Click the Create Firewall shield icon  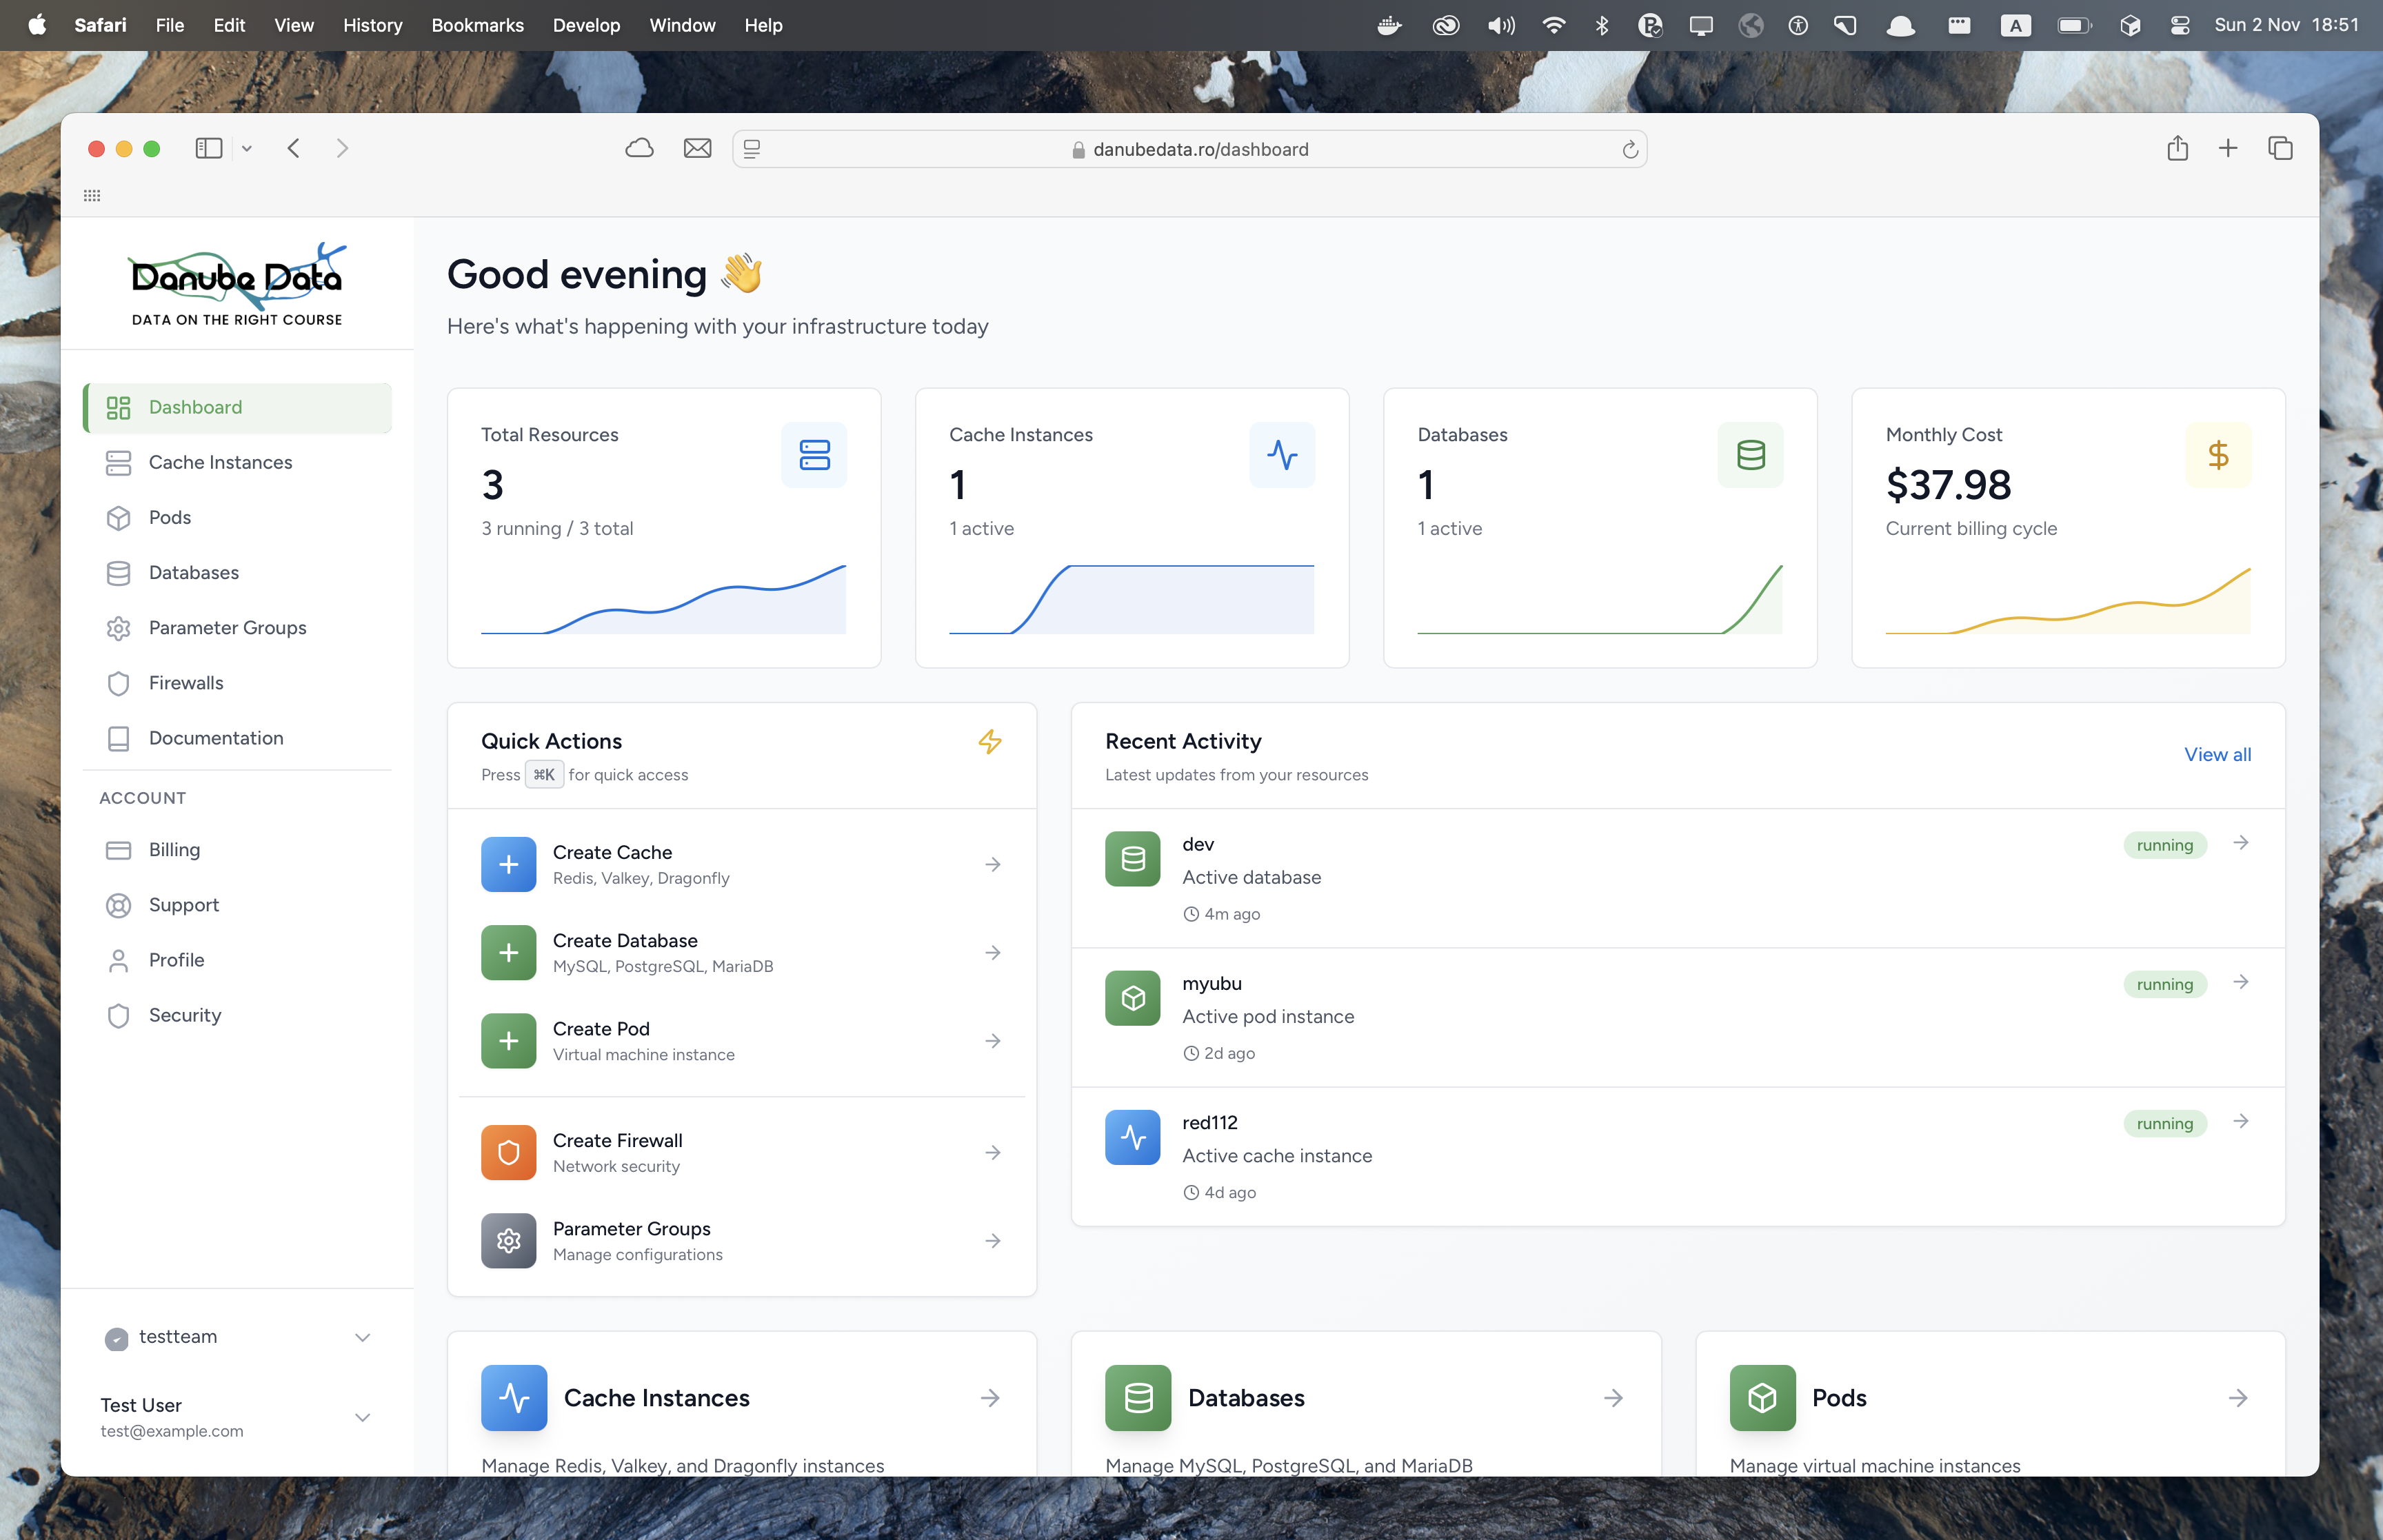click(508, 1152)
